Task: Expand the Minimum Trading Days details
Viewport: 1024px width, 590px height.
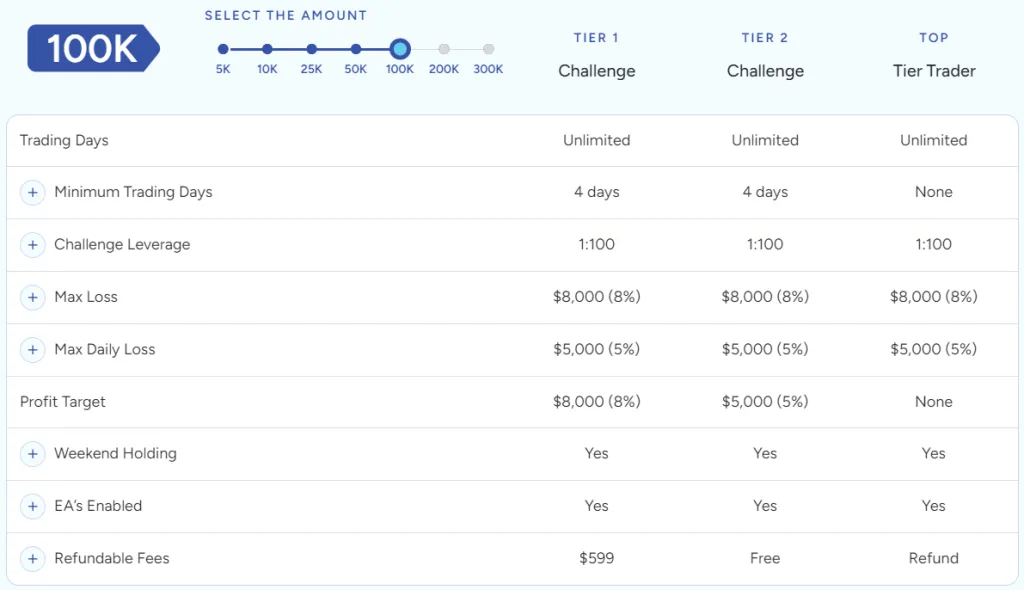Action: click(x=32, y=192)
